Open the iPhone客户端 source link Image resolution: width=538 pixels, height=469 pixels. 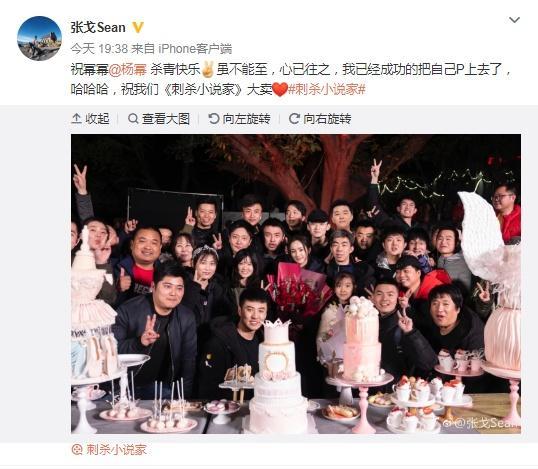[195, 49]
